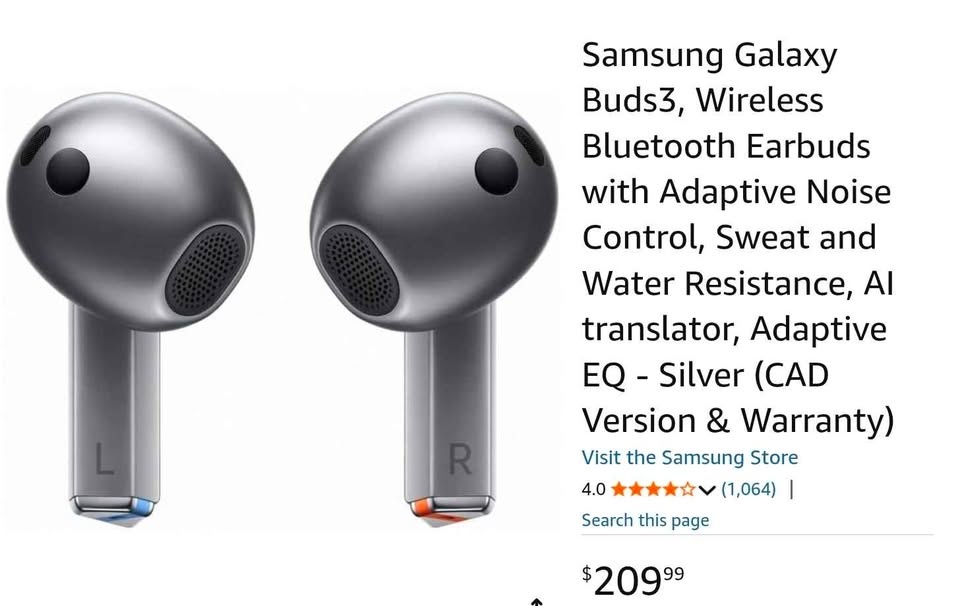Click the L marking on left stem
Image resolution: width=960 pixels, height=606 pixels.
click(x=105, y=459)
